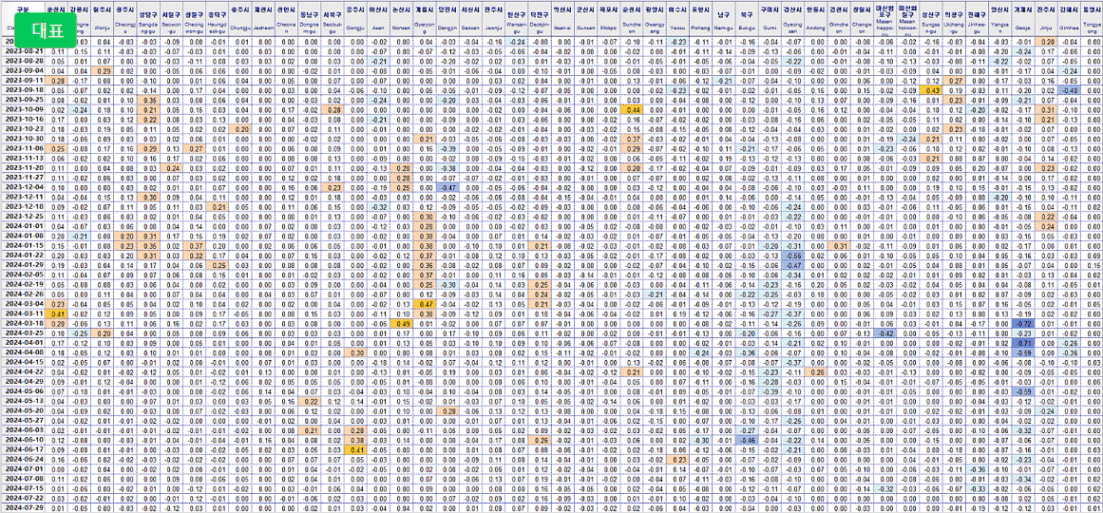Select blue -0.46 cell in 2024-06-10 row

click(745, 440)
